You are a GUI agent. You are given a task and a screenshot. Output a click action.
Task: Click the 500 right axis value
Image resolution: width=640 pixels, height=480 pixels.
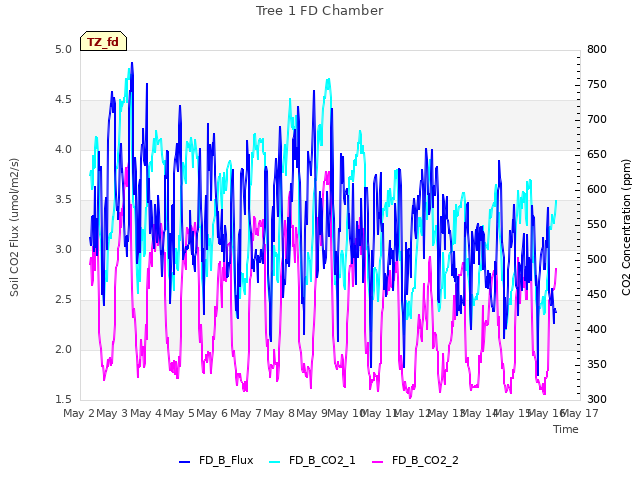pos(597,260)
